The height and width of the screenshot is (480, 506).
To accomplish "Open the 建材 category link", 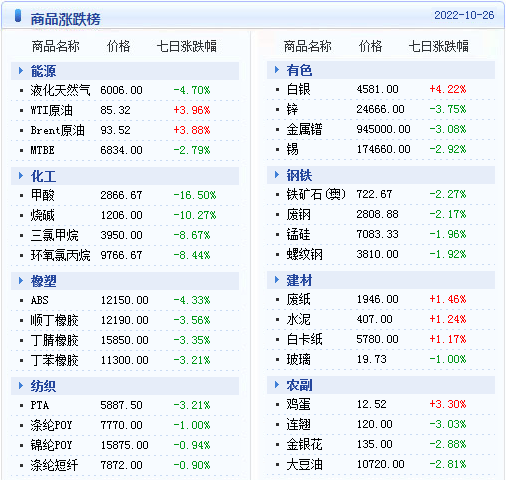I will point(299,280).
